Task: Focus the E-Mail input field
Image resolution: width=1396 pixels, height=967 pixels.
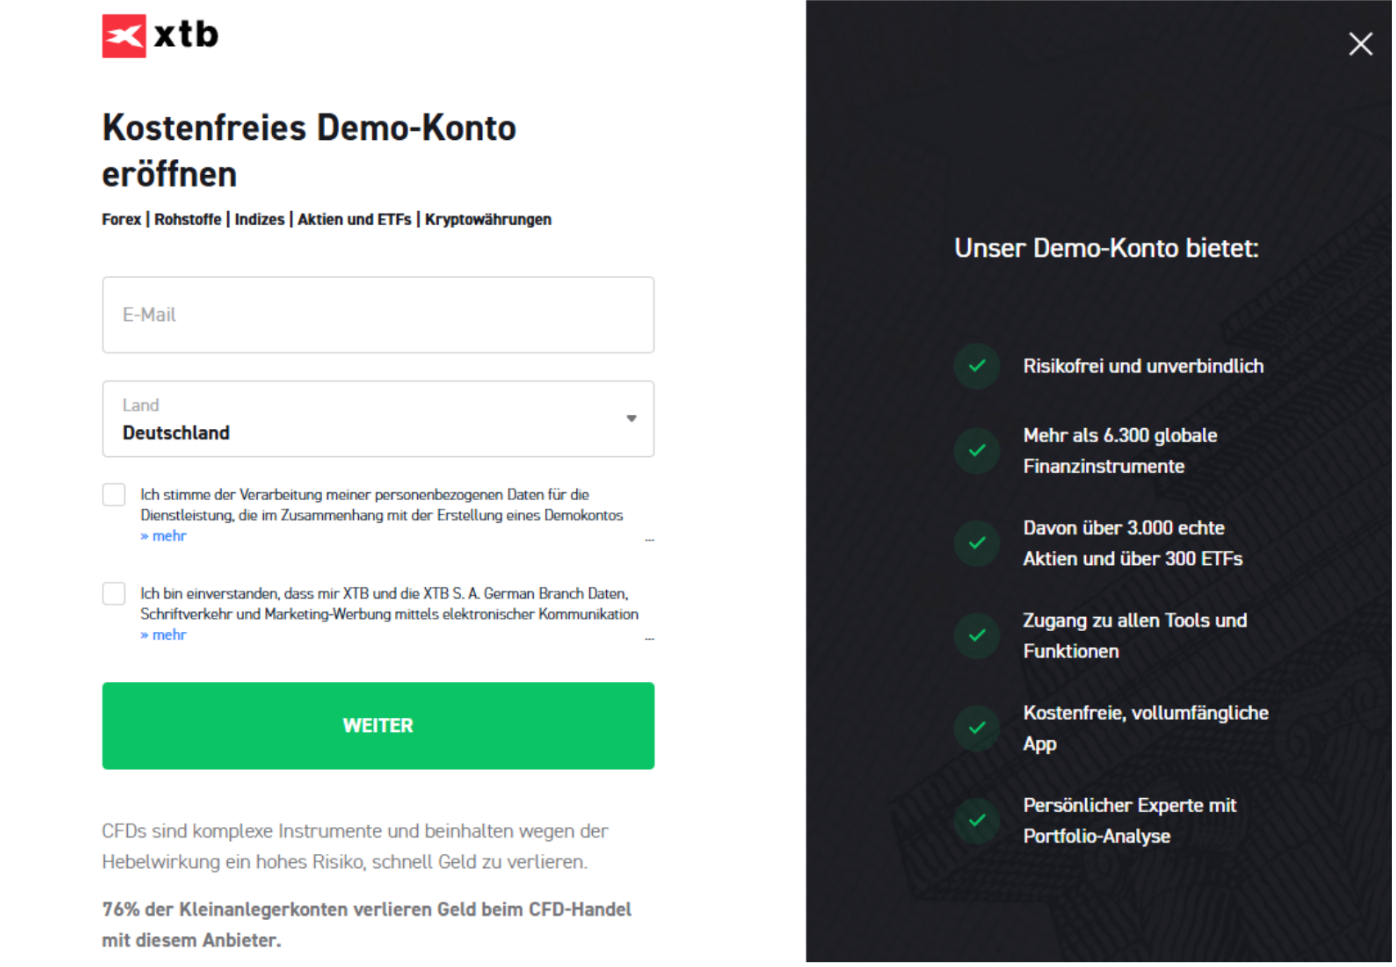Action: click(x=377, y=315)
